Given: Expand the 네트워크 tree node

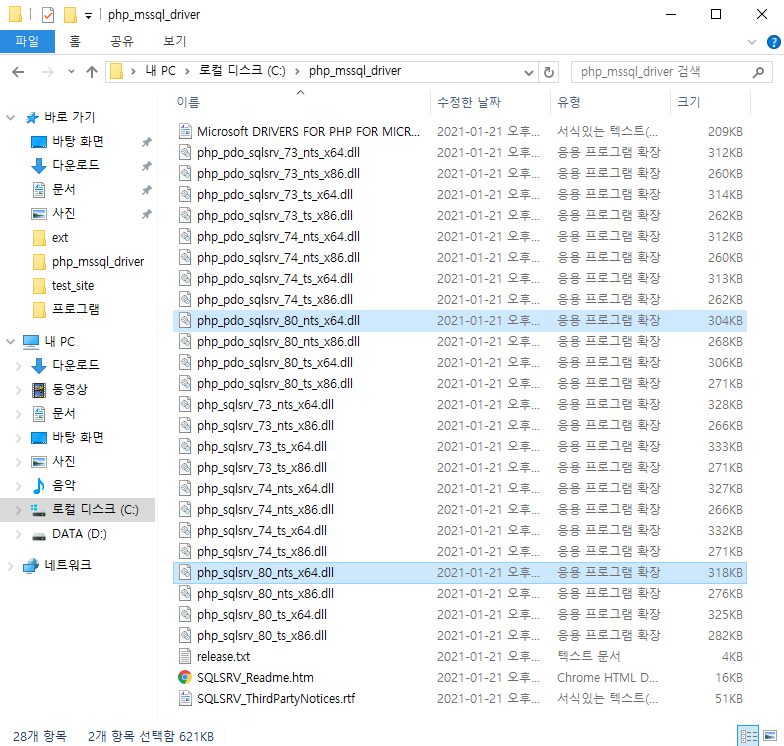Looking at the screenshot, I should click(10, 566).
